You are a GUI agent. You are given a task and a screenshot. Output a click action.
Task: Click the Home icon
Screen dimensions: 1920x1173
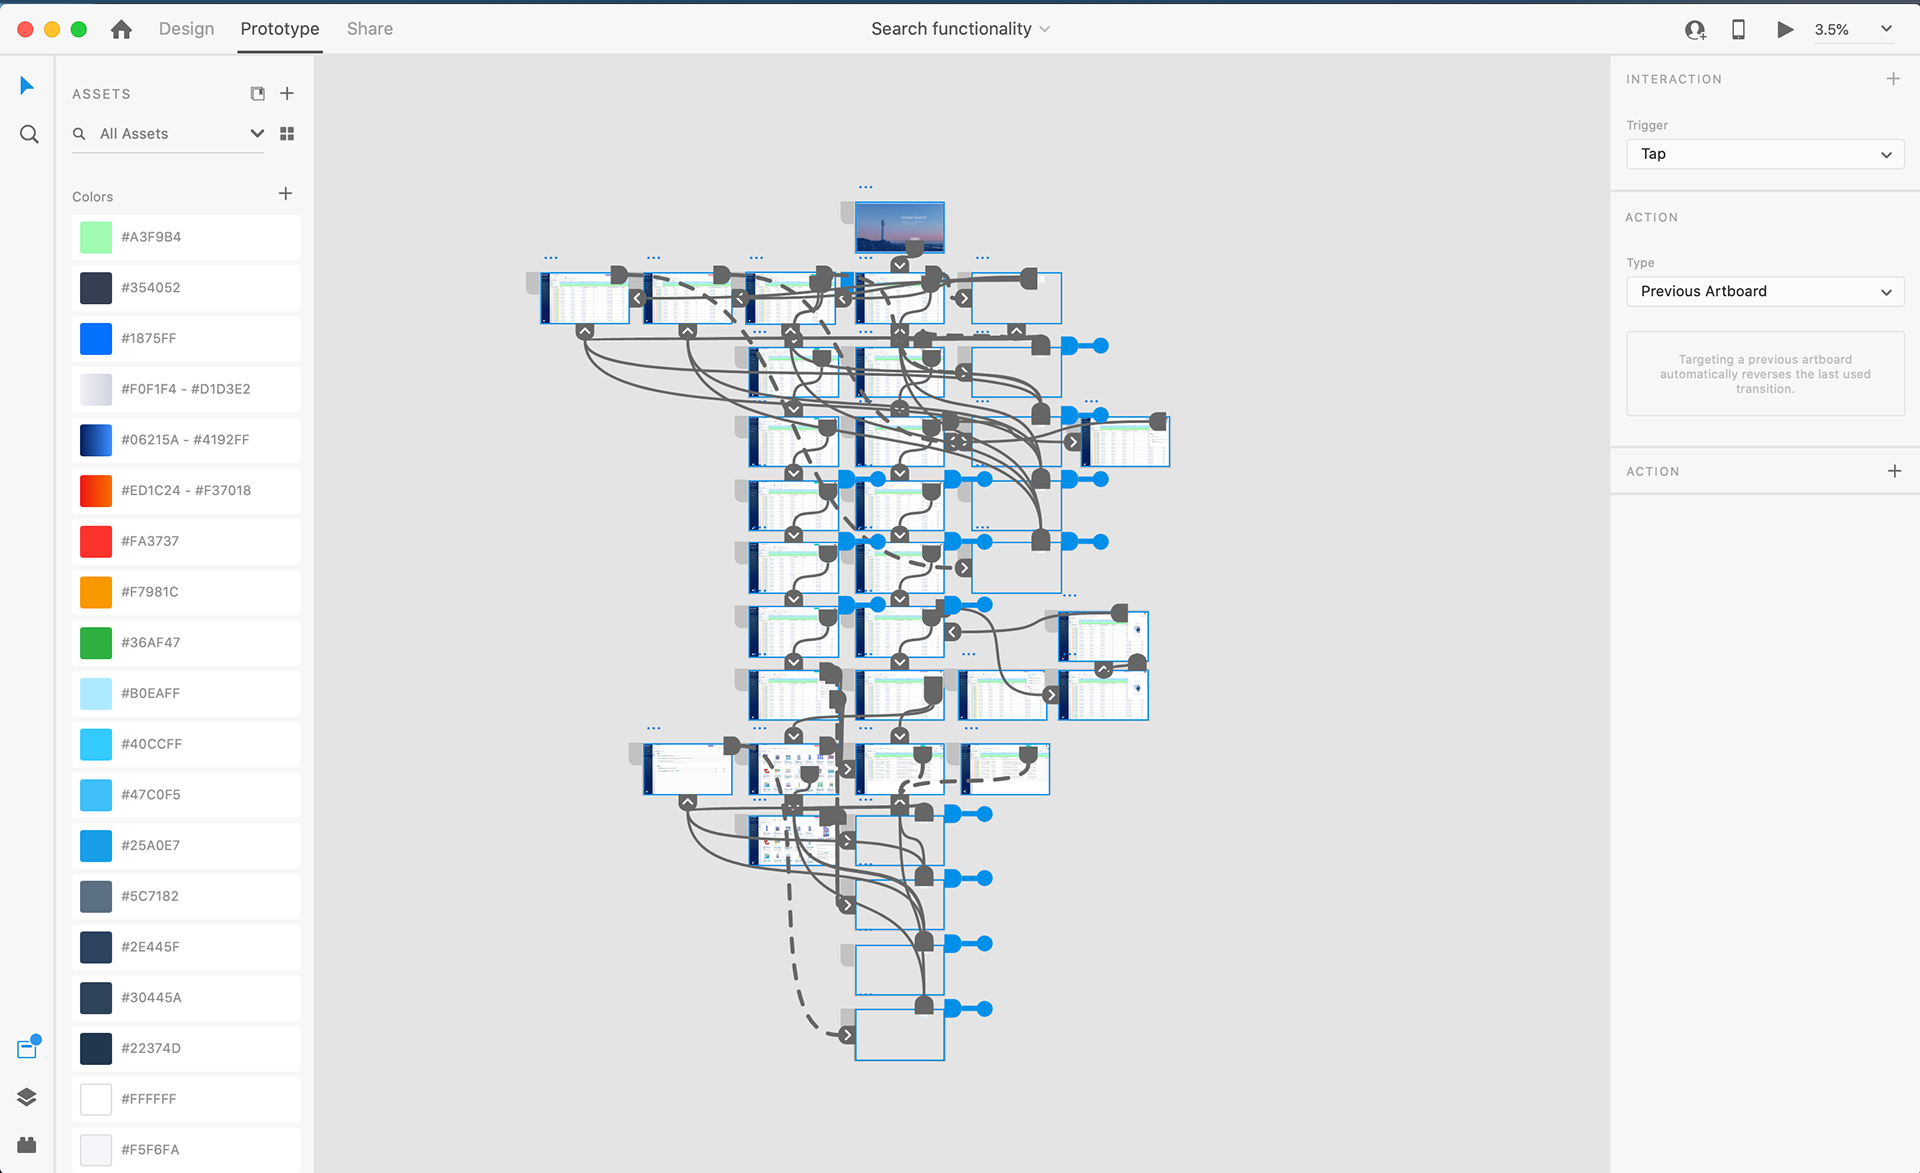(121, 29)
